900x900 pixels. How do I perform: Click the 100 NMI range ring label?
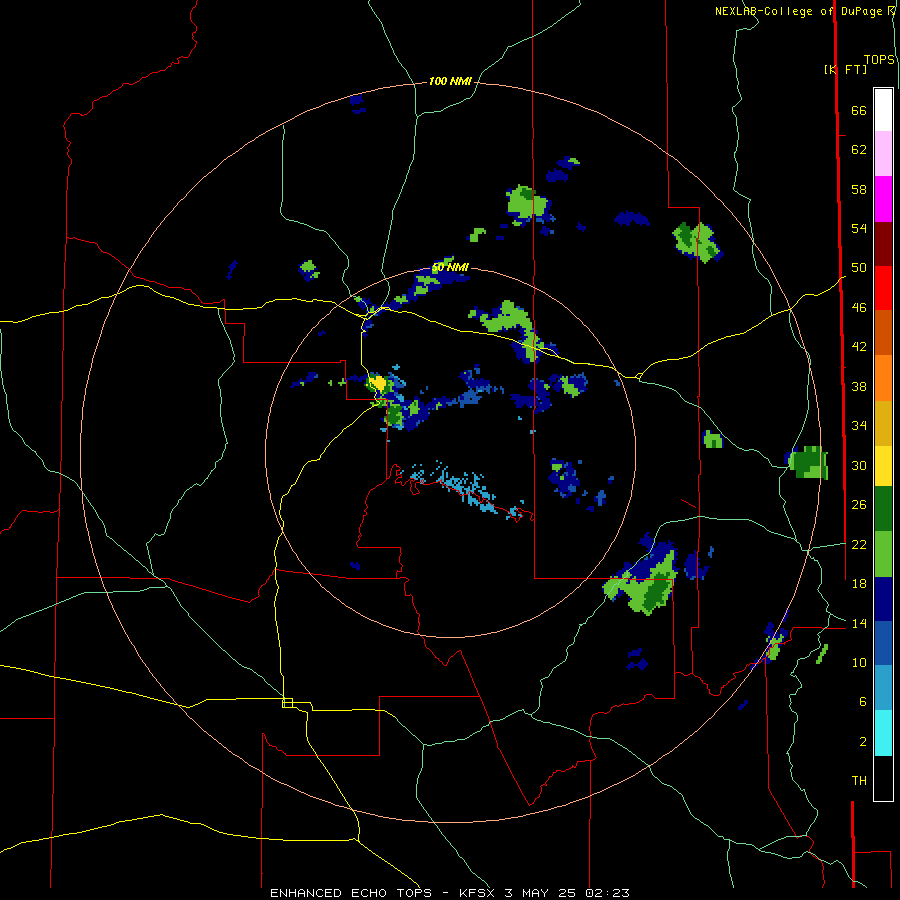pyautogui.click(x=450, y=81)
